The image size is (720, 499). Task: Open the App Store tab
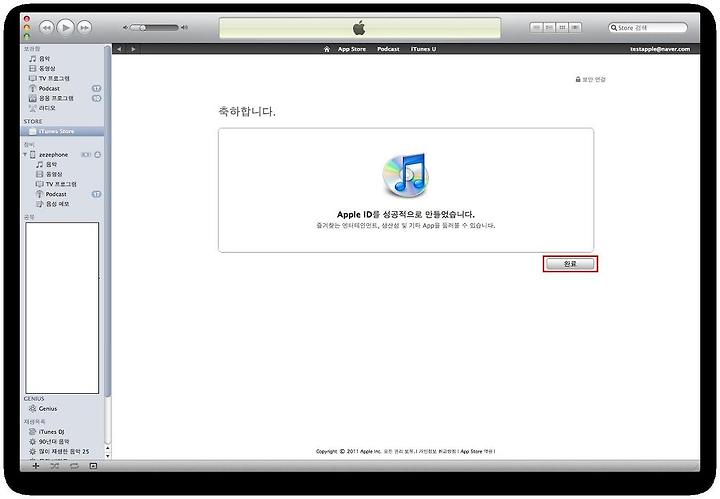352,49
